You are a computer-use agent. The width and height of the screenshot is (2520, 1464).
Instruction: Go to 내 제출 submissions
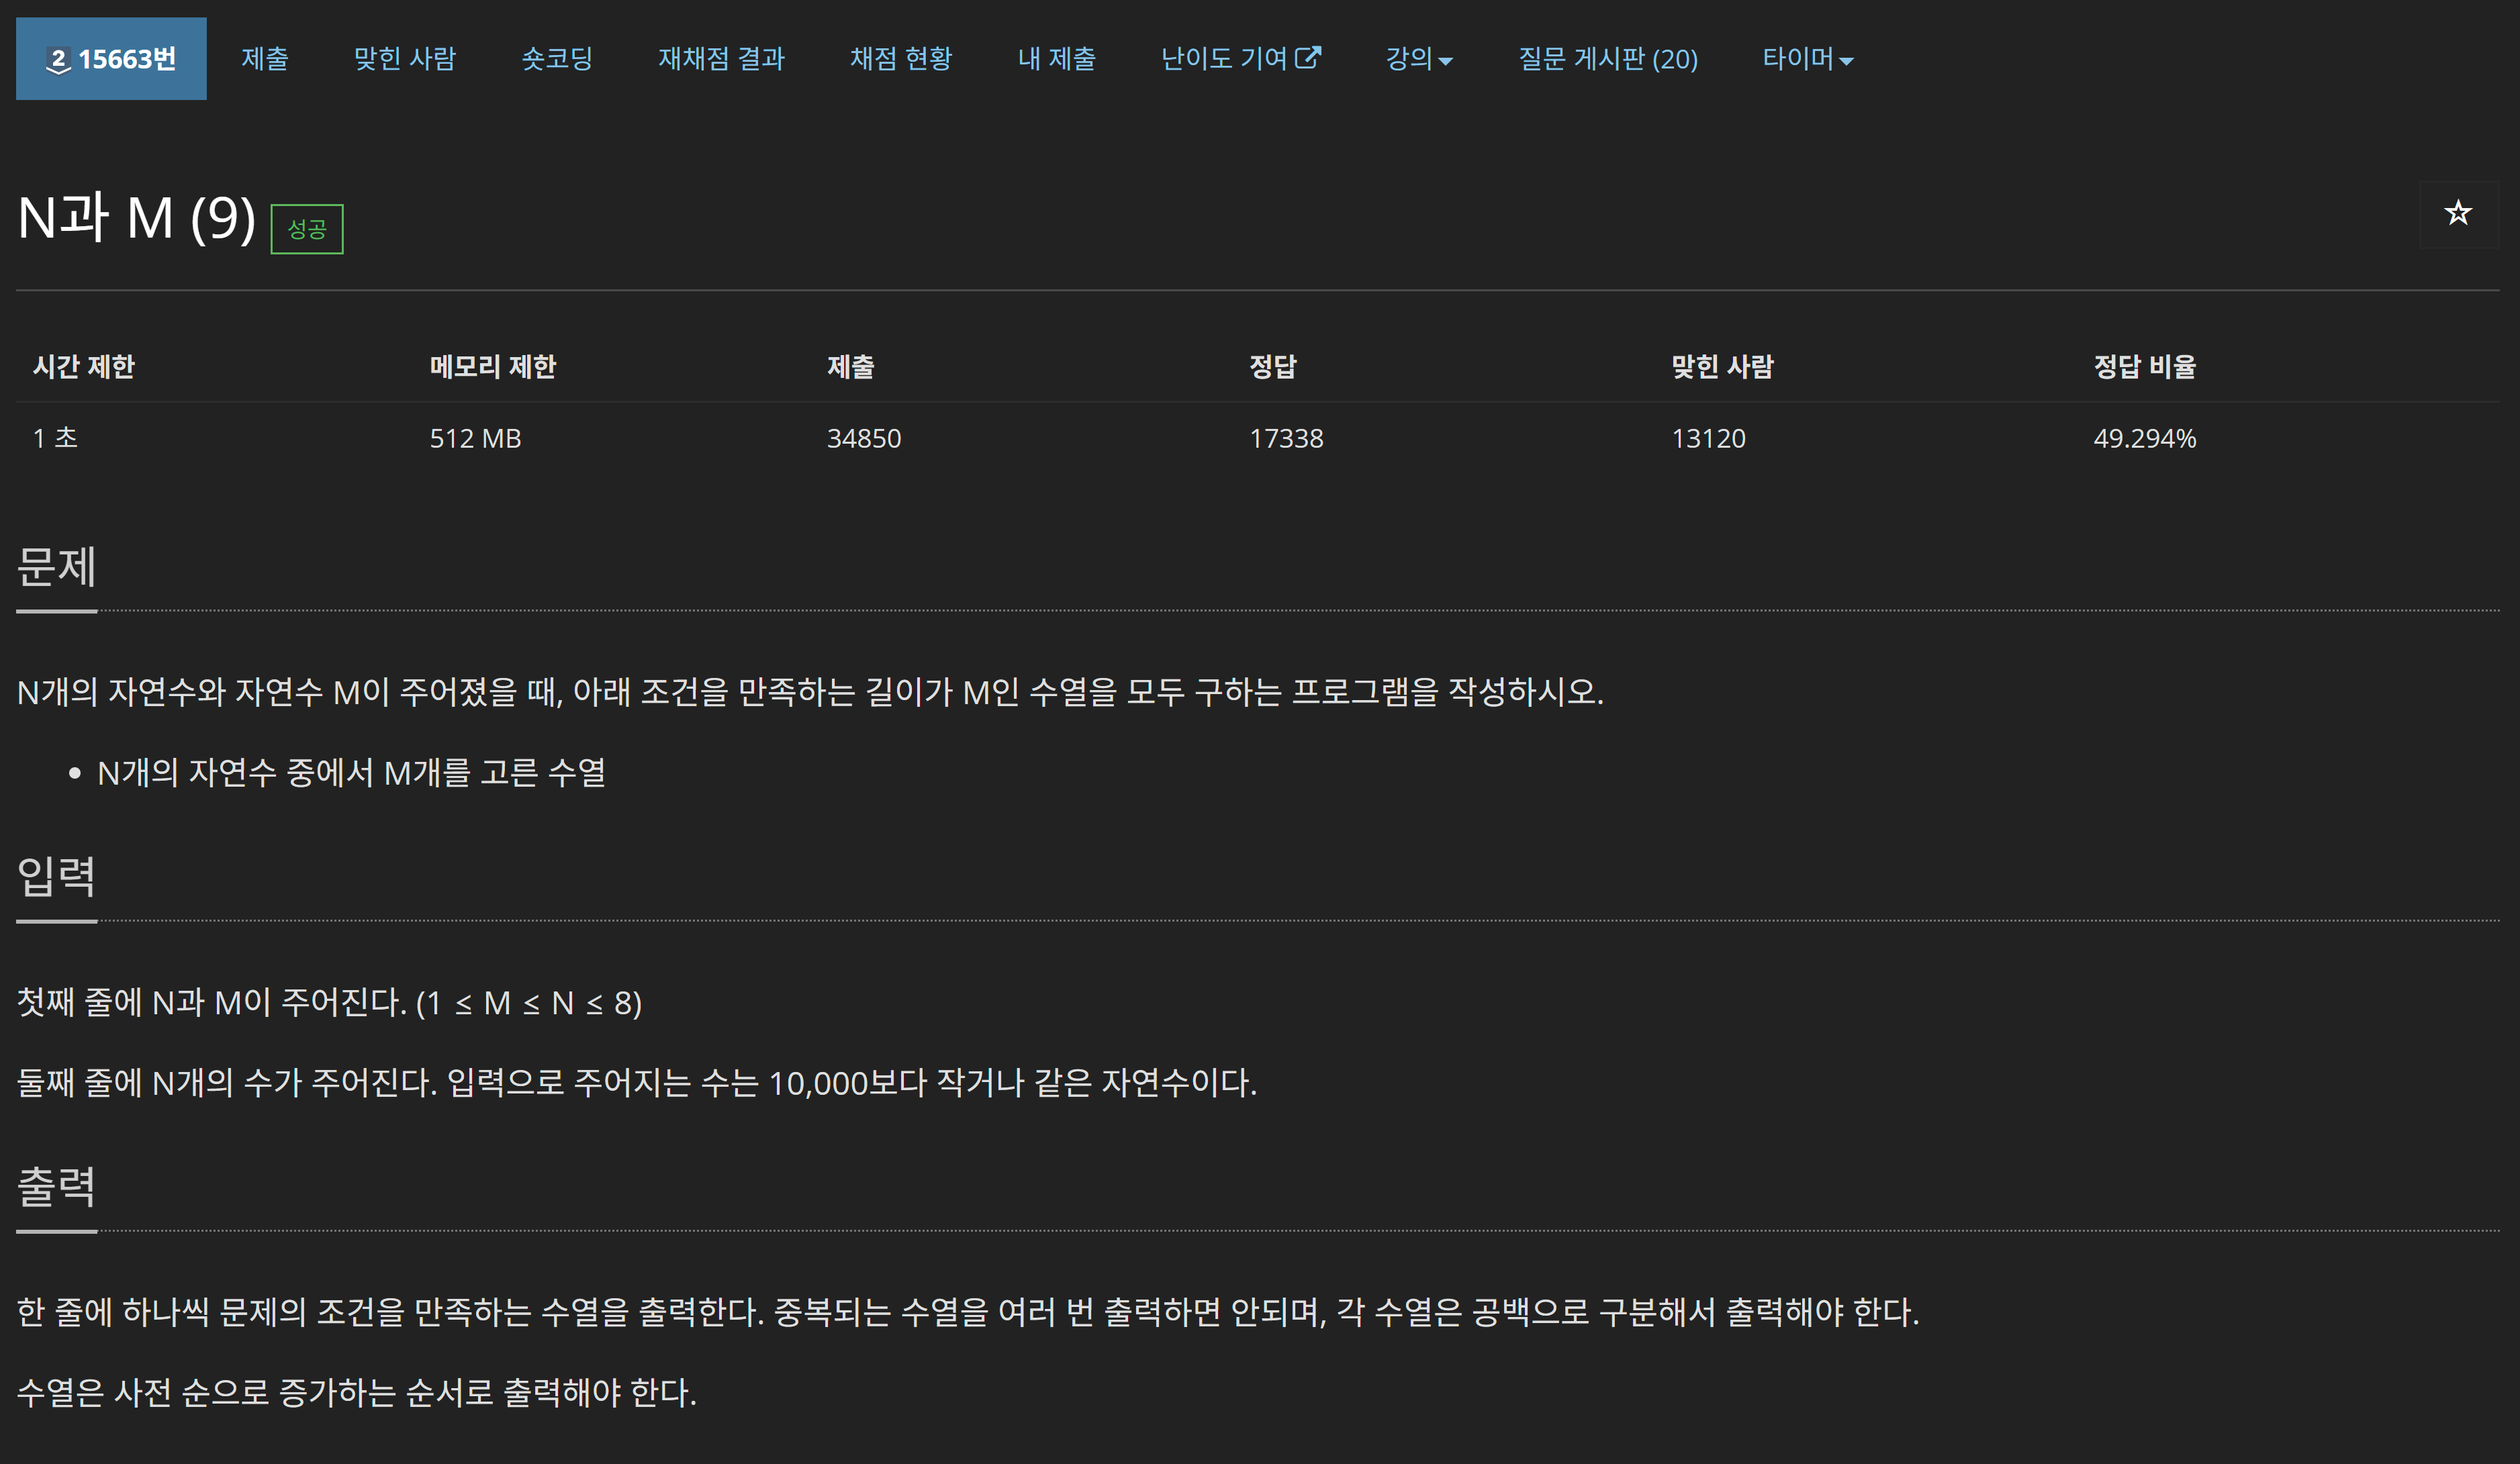(1056, 59)
